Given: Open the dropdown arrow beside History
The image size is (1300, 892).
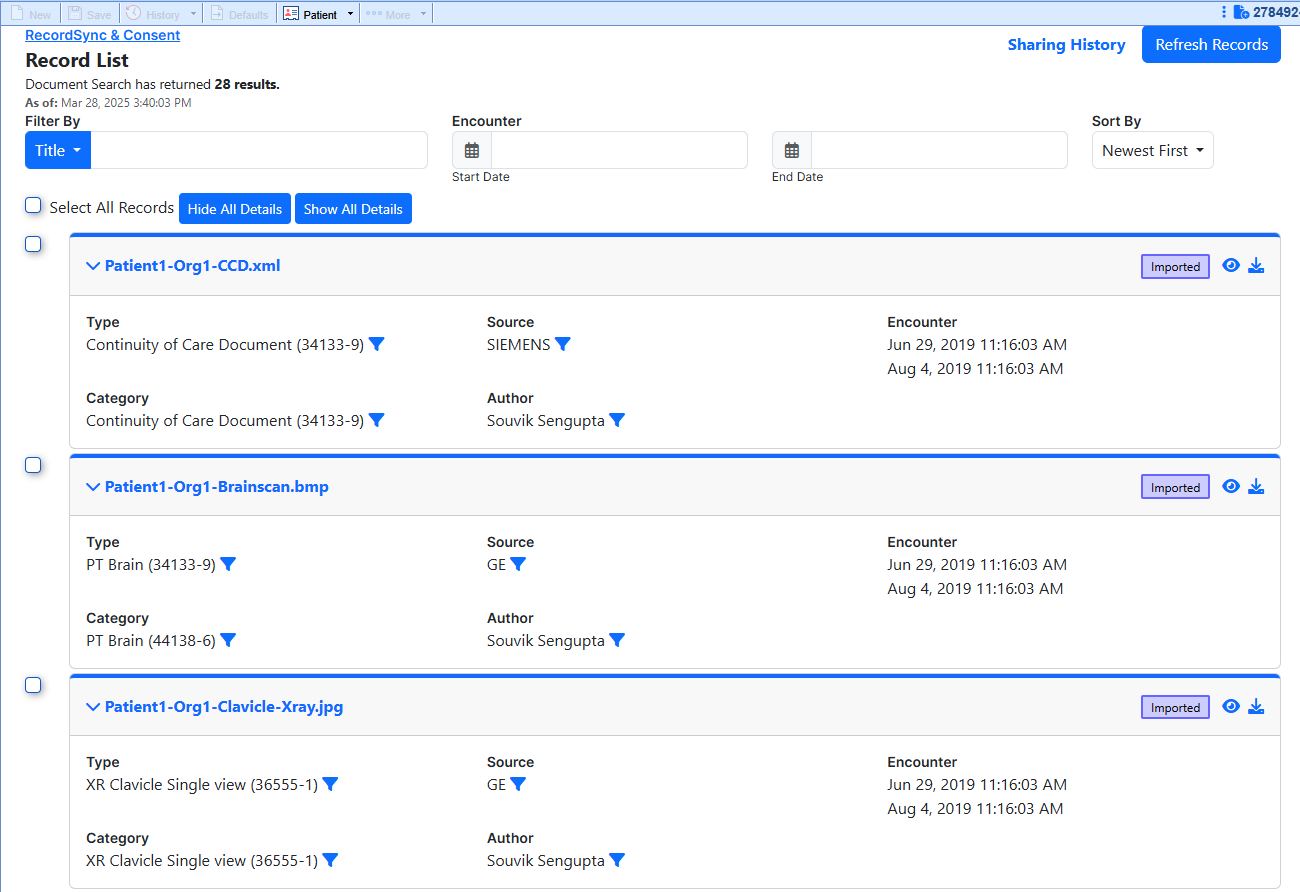Looking at the screenshot, I should click(193, 14).
